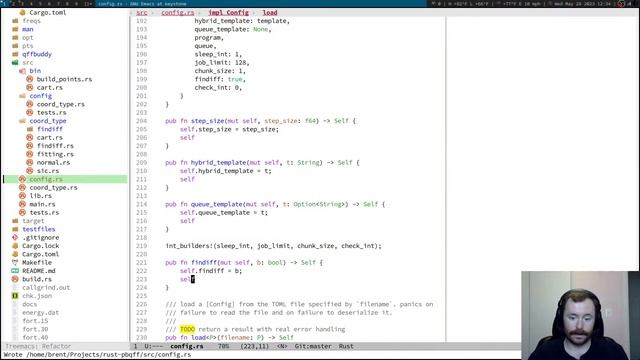Click the qffbuddy folder icon
640x360 pixels.
point(15,54)
